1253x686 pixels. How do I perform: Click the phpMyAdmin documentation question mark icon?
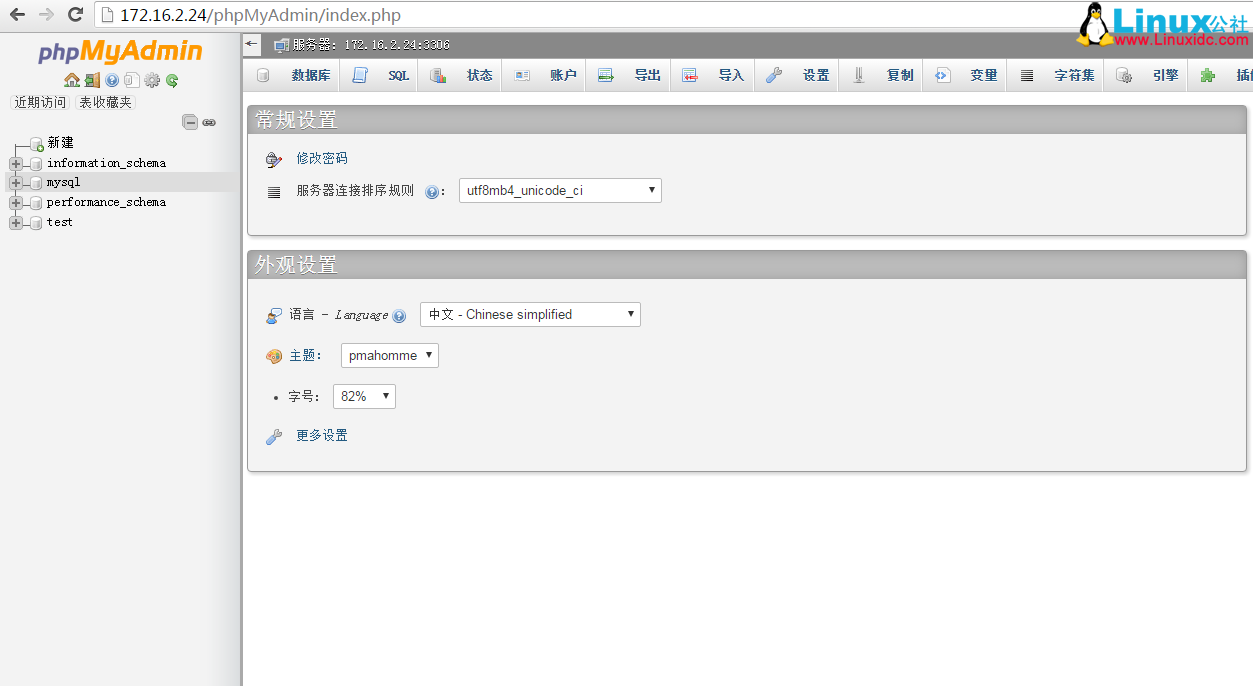pyautogui.click(x=112, y=80)
